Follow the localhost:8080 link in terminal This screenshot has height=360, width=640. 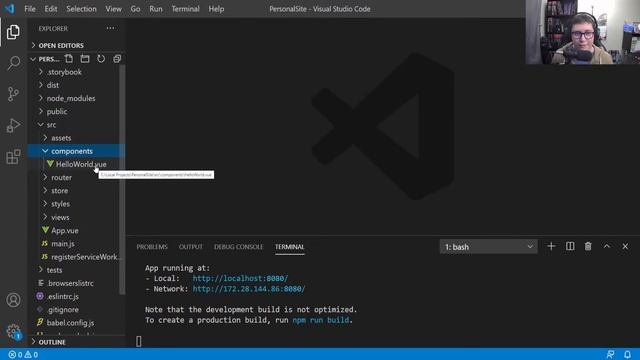[x=240, y=278]
